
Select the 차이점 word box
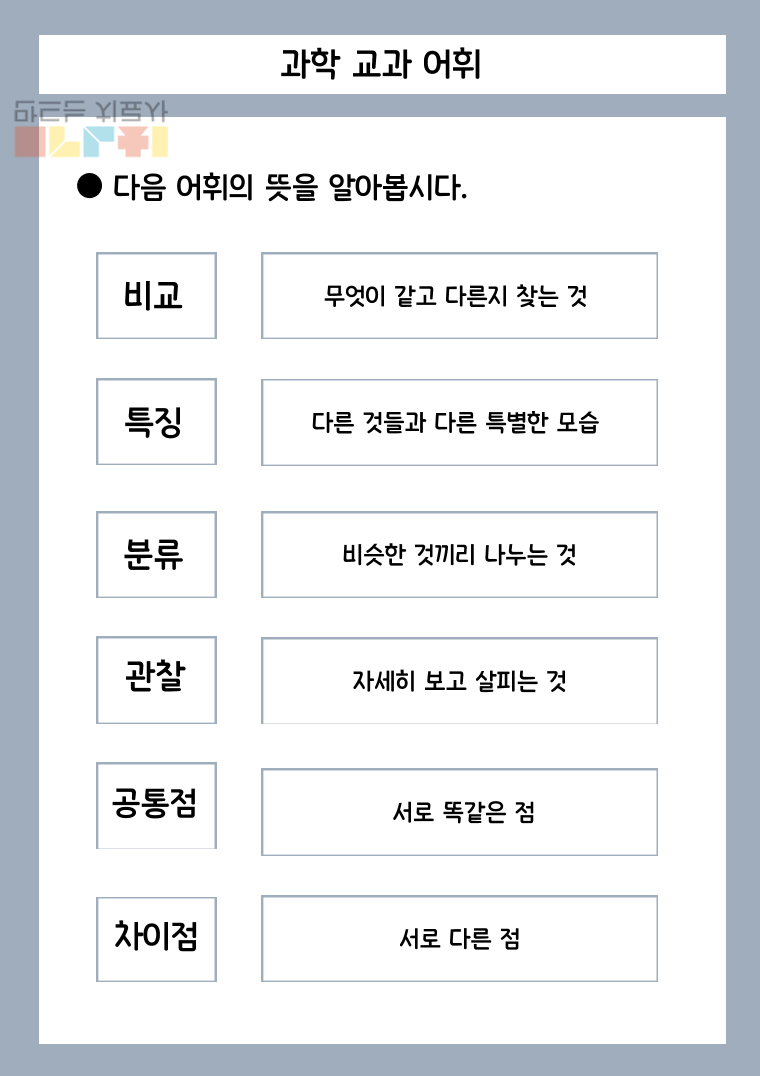156,939
